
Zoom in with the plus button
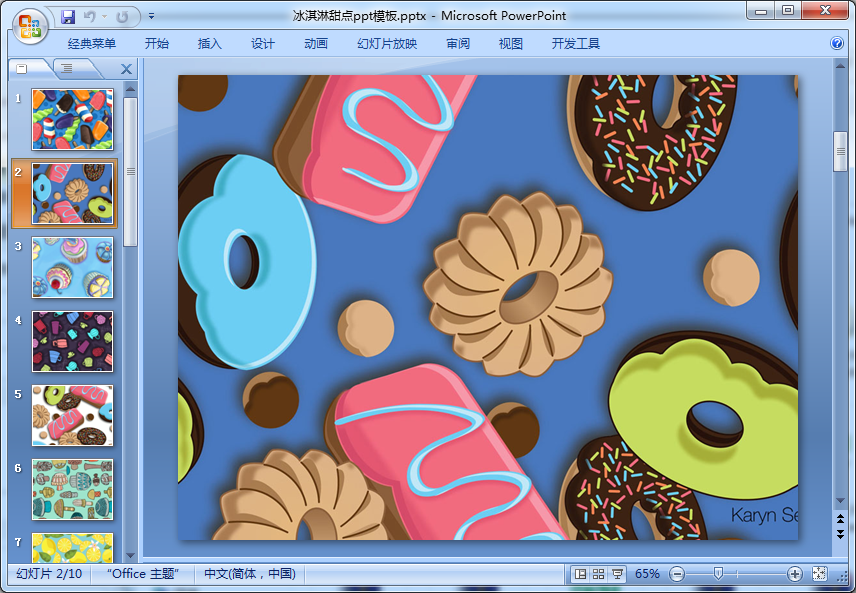tap(795, 574)
